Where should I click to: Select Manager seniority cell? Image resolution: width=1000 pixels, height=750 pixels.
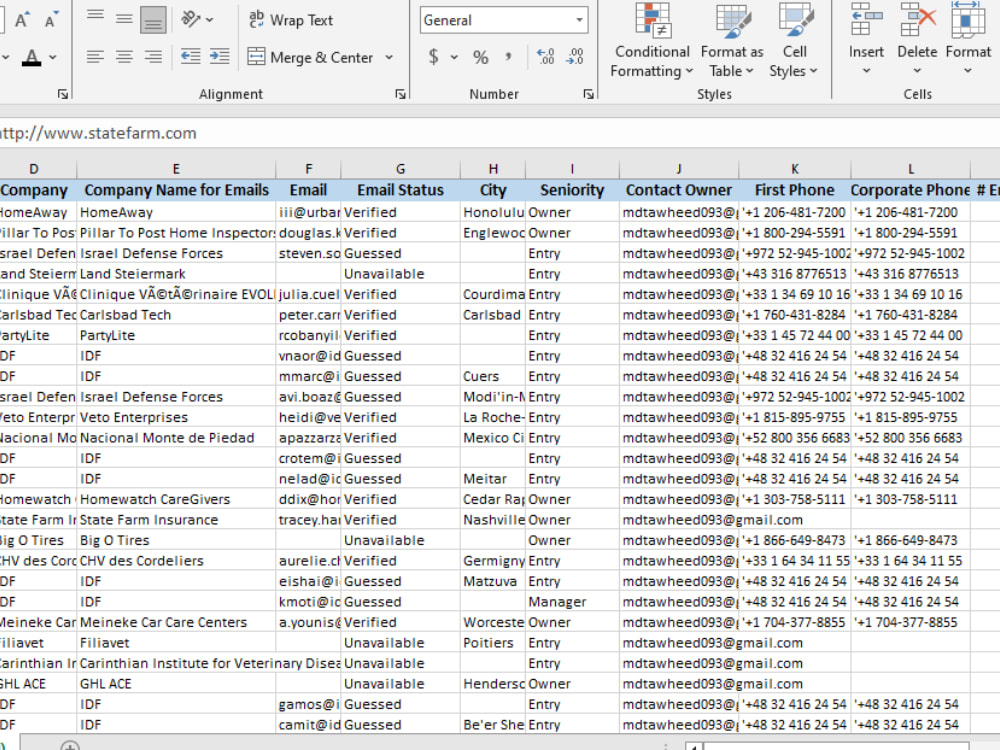[x=572, y=602]
